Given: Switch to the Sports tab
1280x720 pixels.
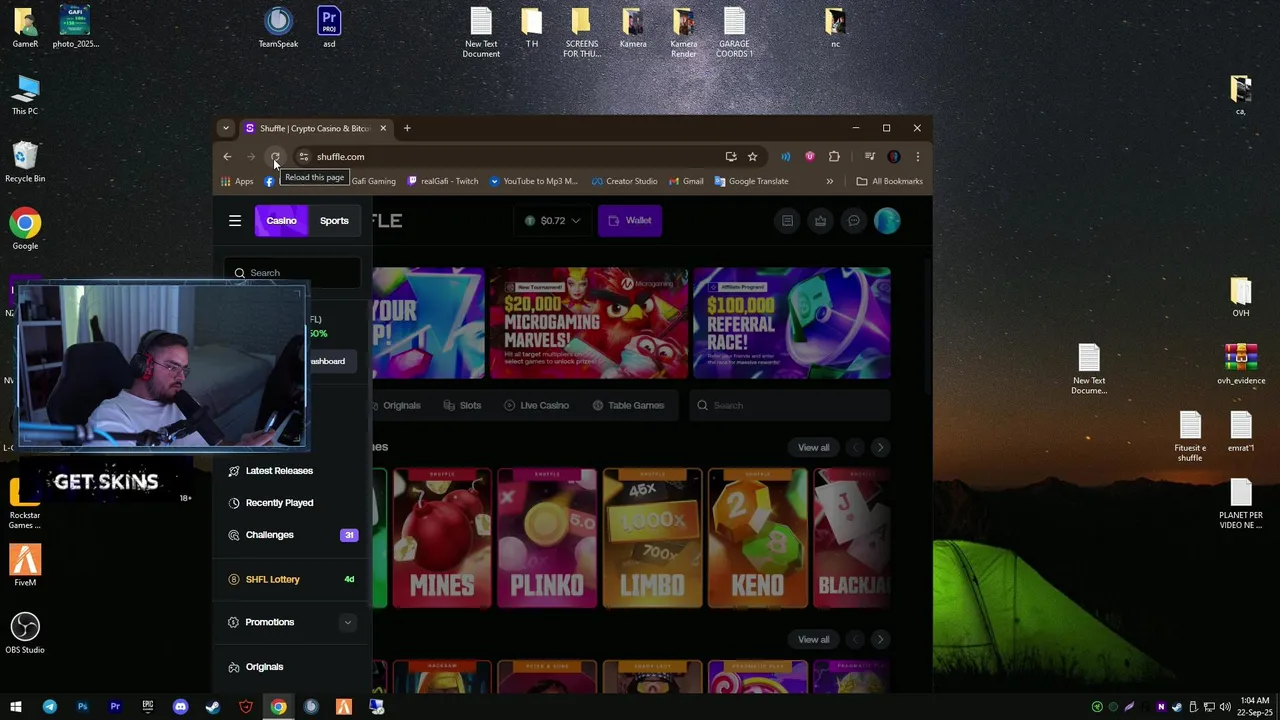Looking at the screenshot, I should (x=334, y=221).
